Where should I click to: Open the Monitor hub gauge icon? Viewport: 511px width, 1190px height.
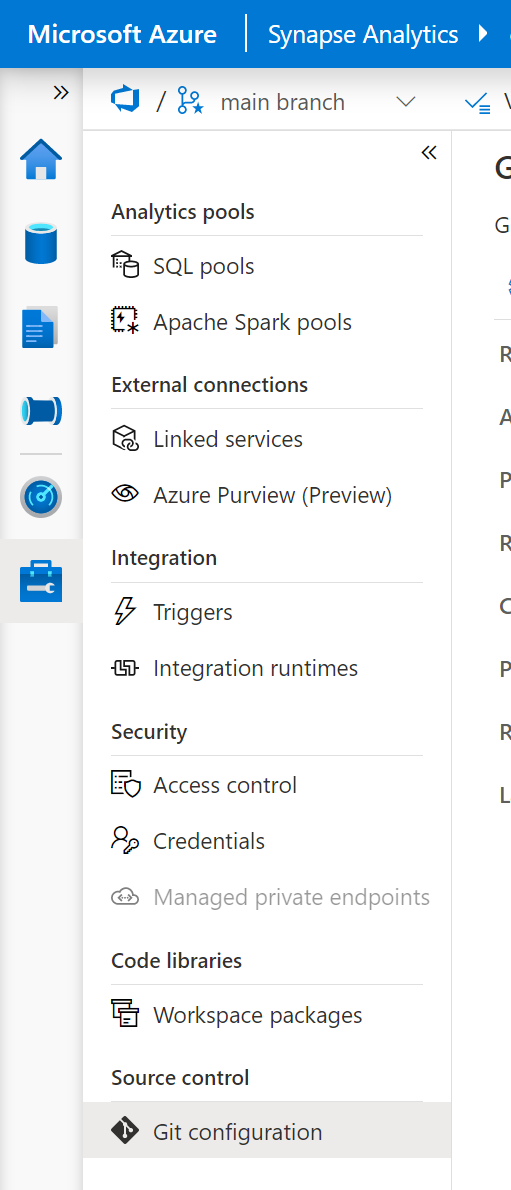tap(41, 497)
